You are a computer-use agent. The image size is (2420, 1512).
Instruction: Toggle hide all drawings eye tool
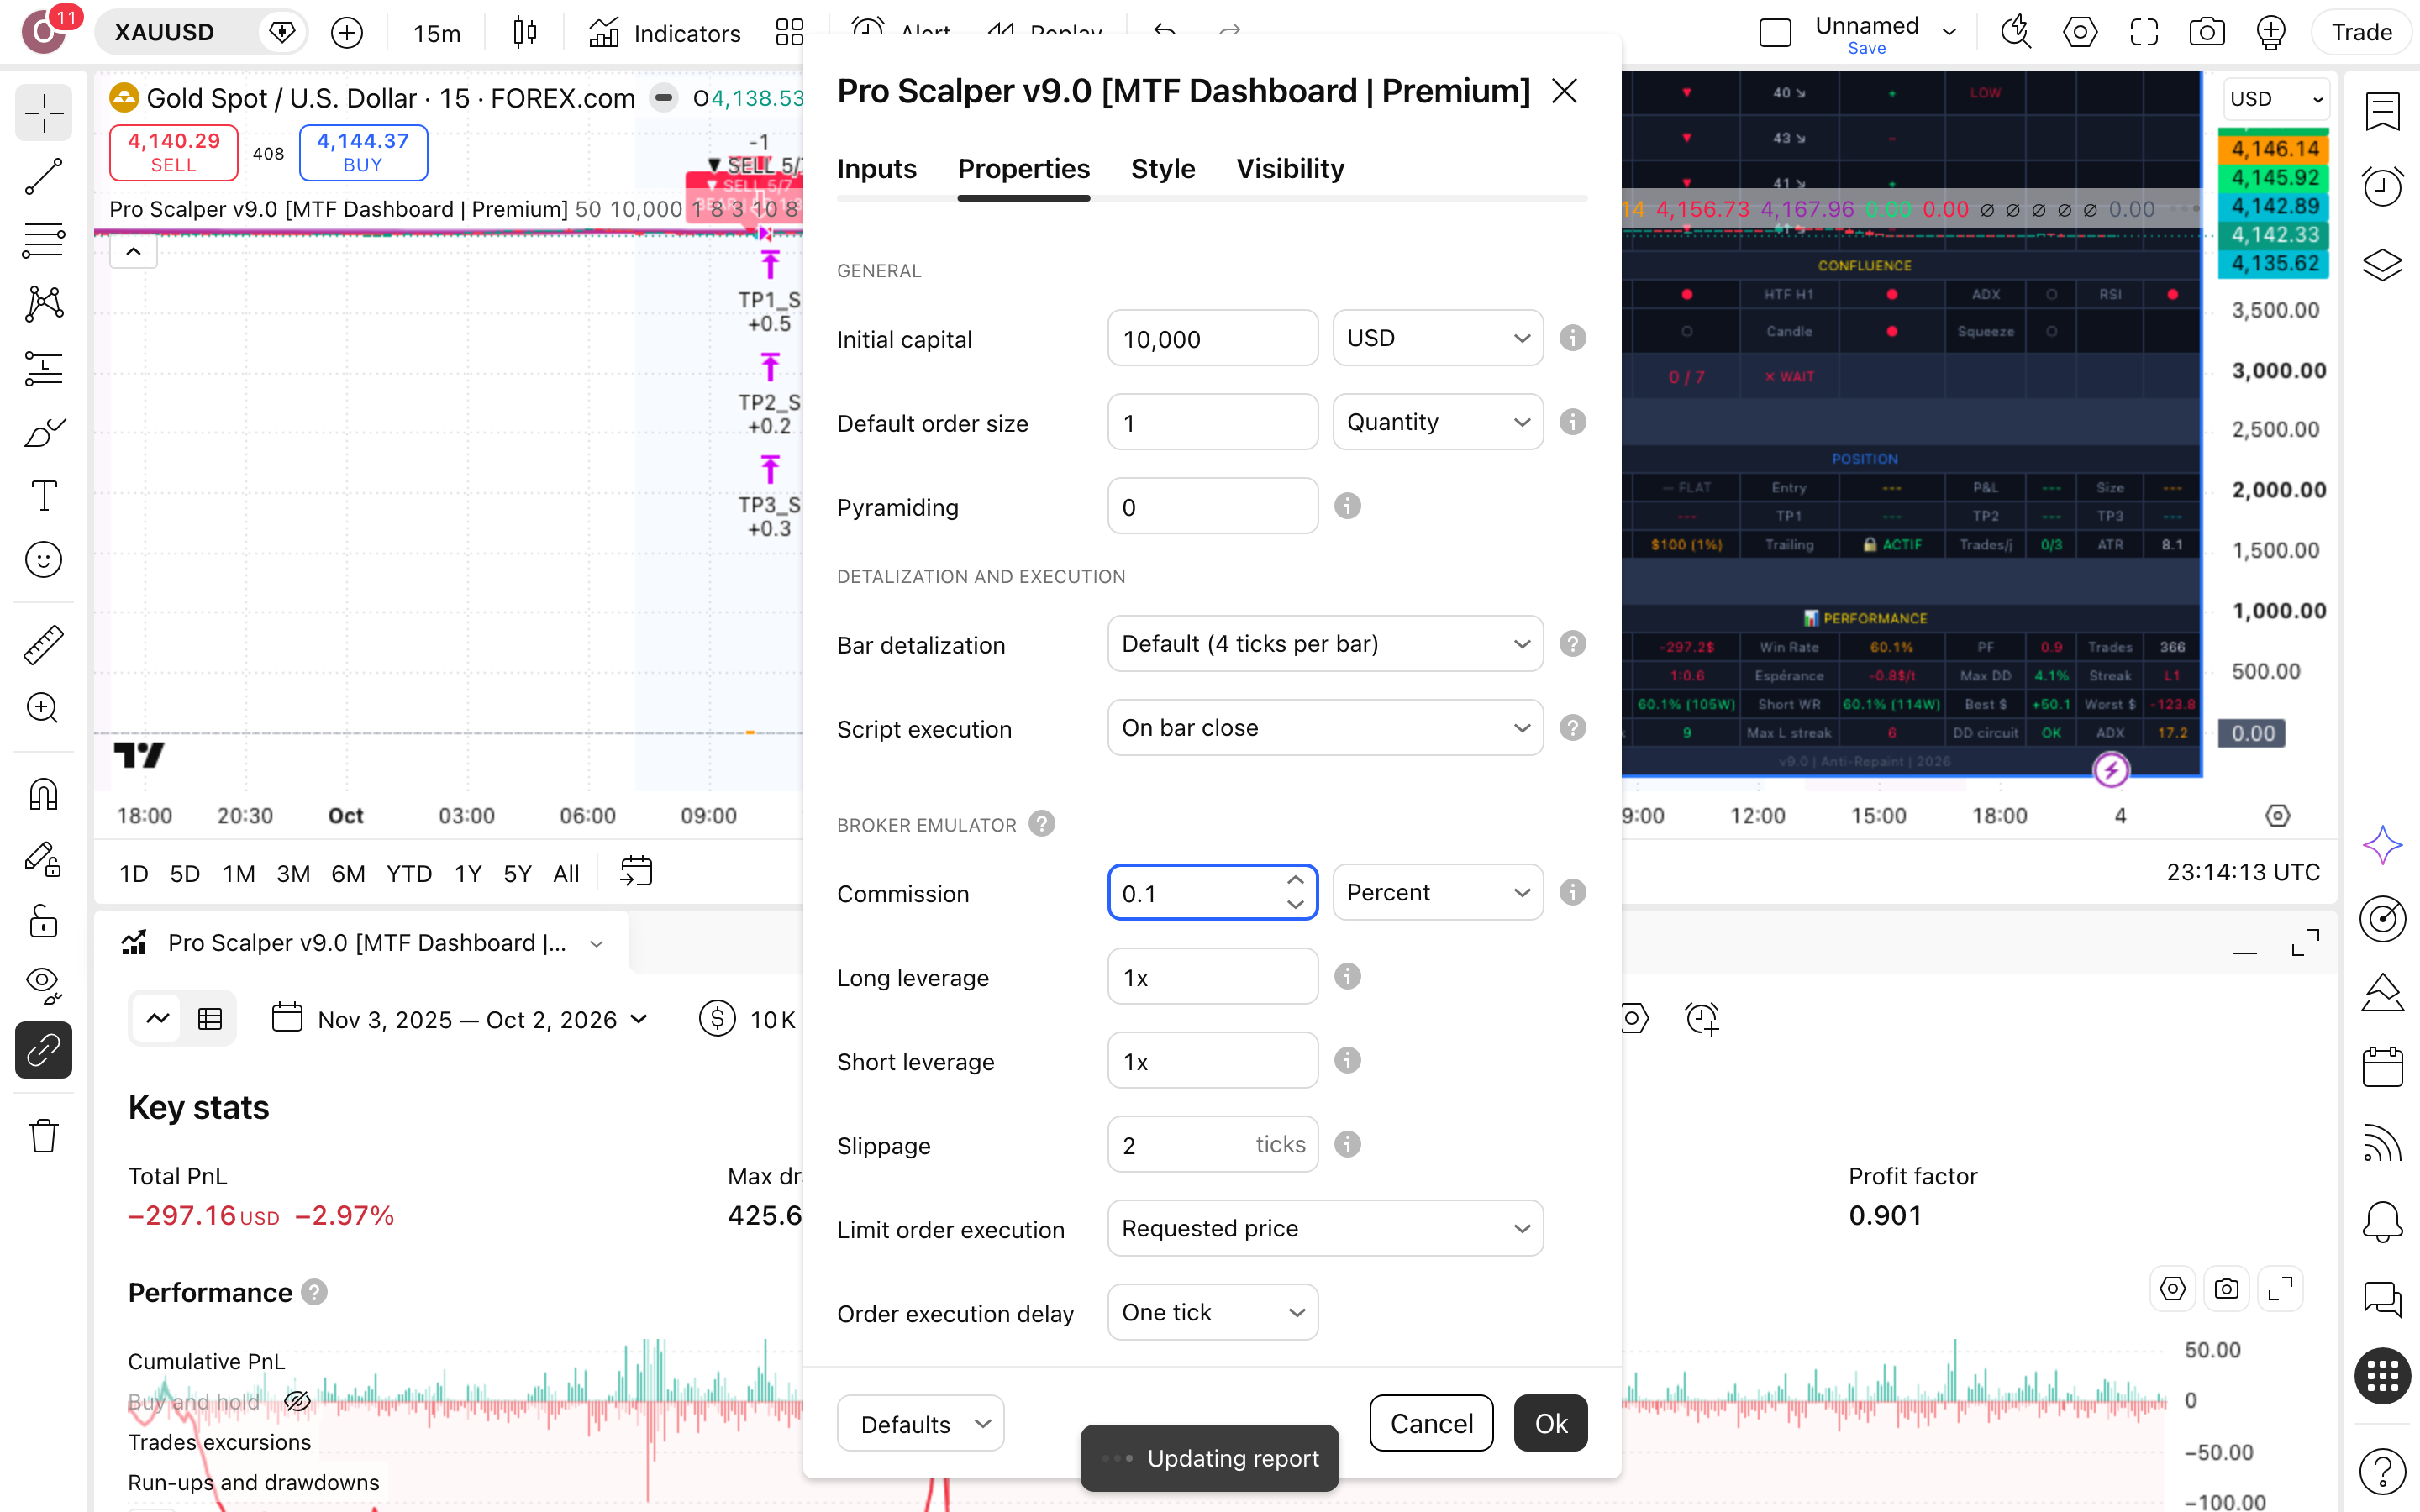(x=43, y=985)
